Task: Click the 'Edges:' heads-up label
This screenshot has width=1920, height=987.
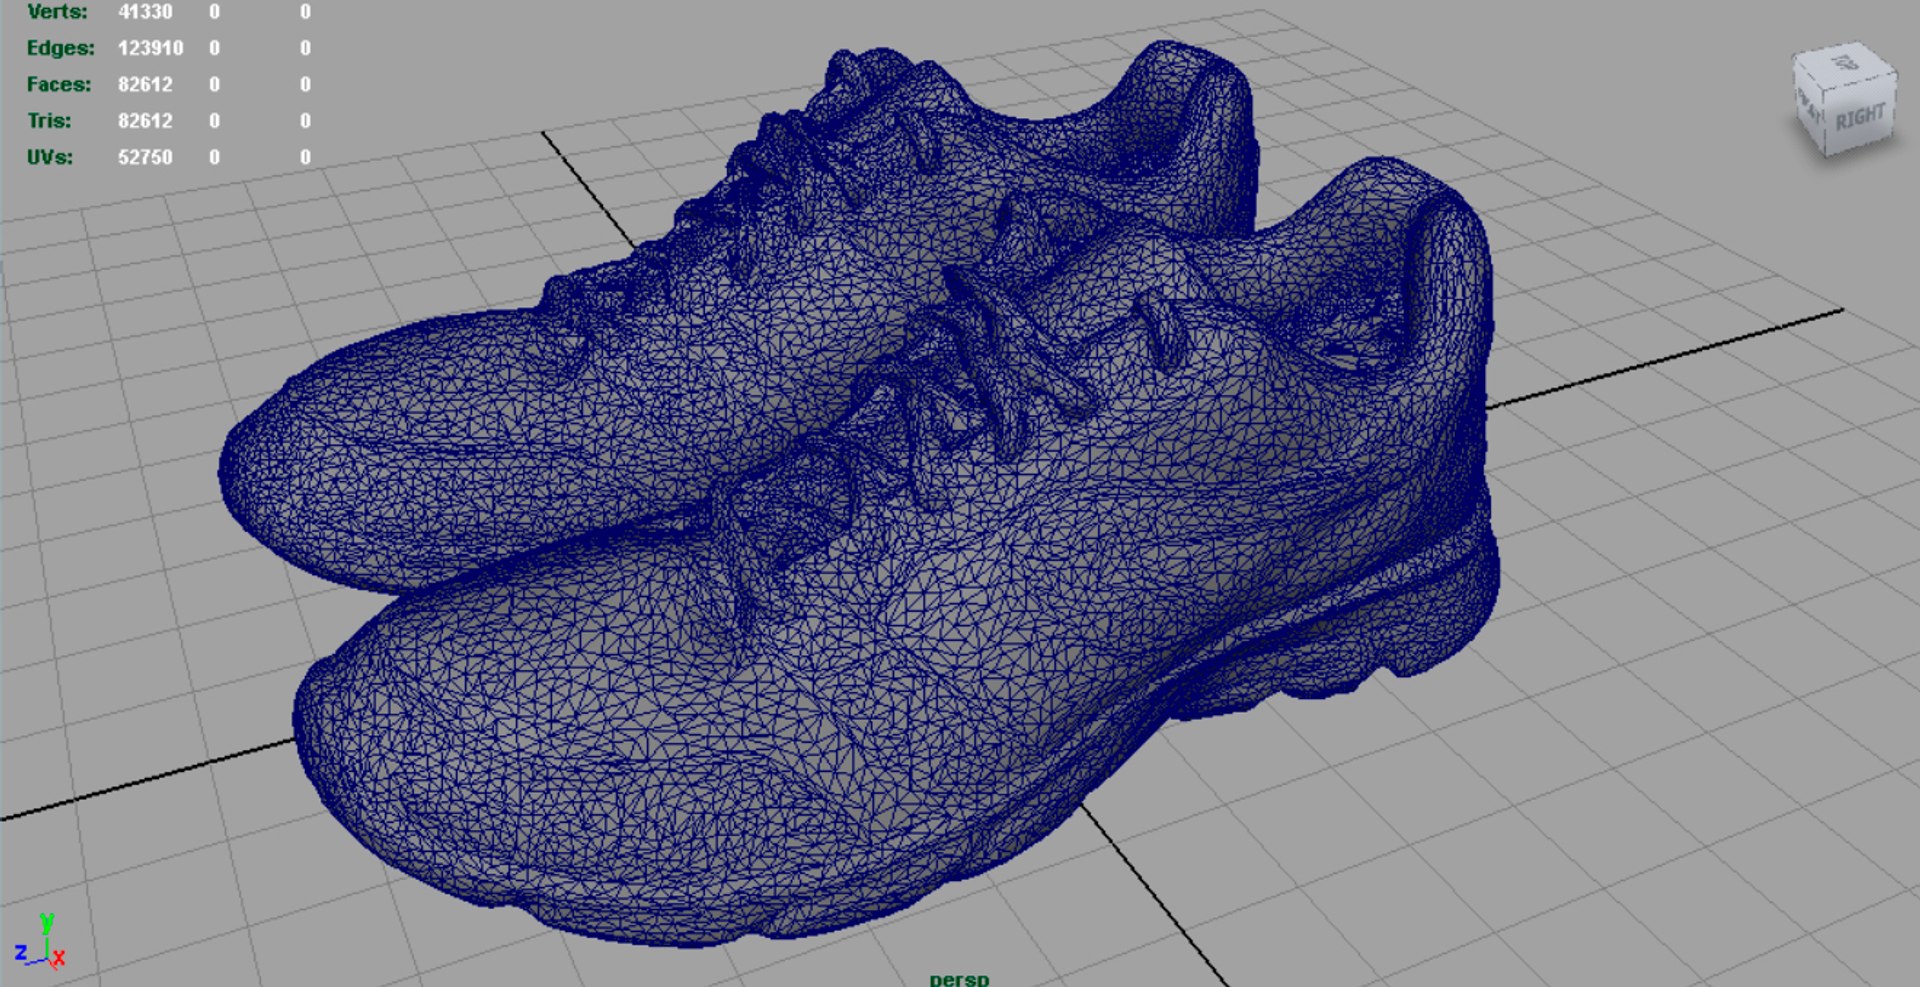Action: pos(60,48)
